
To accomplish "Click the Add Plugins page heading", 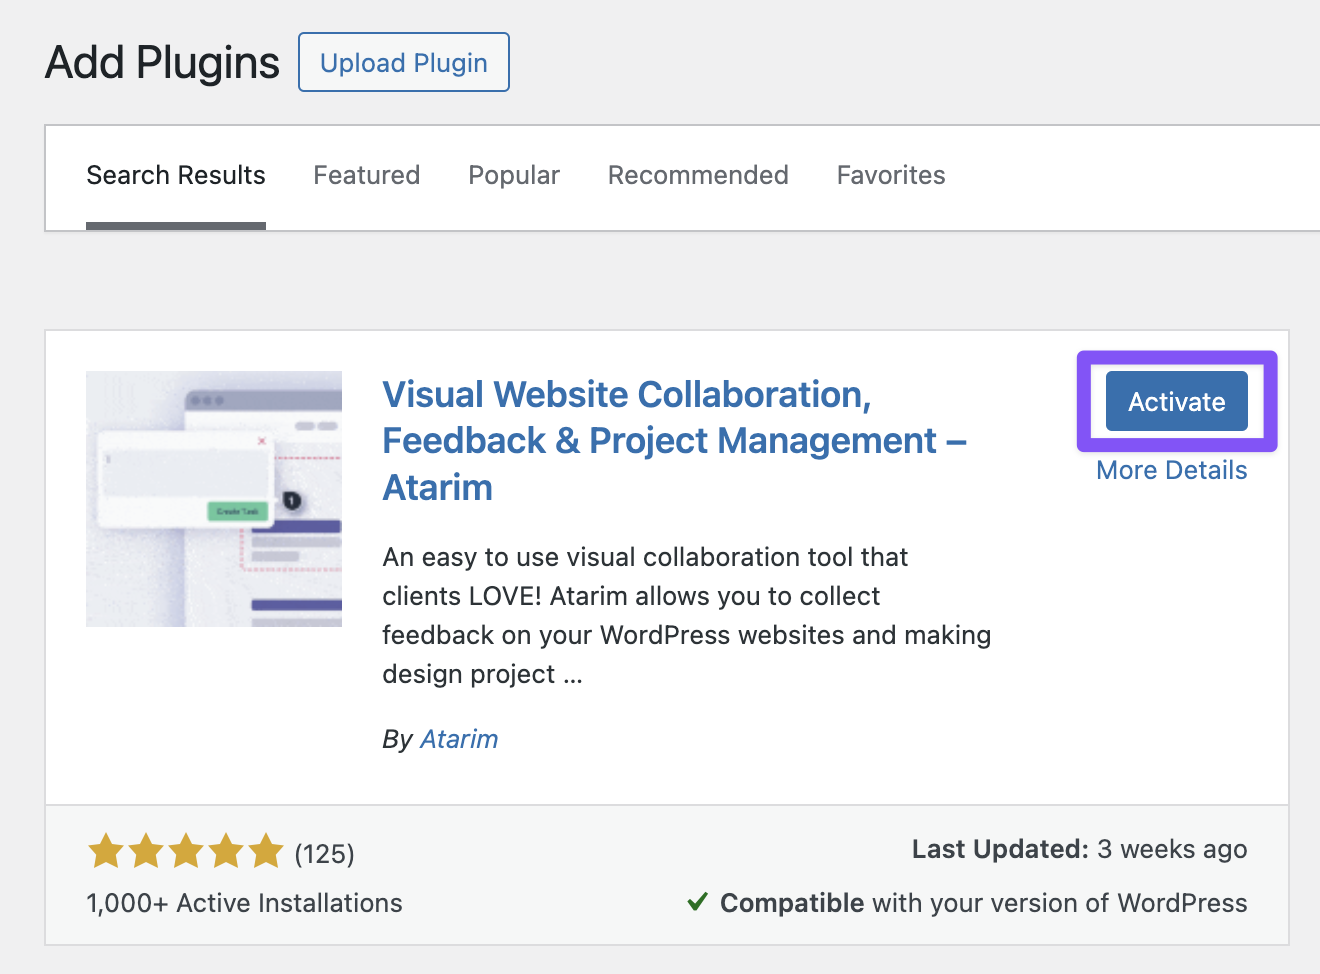I will tap(162, 63).
